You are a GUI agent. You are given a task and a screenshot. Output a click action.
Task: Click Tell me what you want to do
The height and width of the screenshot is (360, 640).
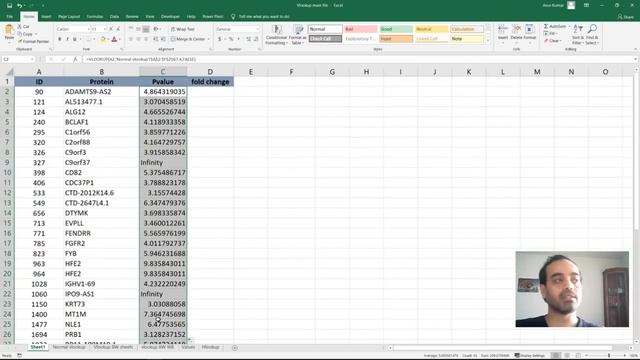click(264, 17)
